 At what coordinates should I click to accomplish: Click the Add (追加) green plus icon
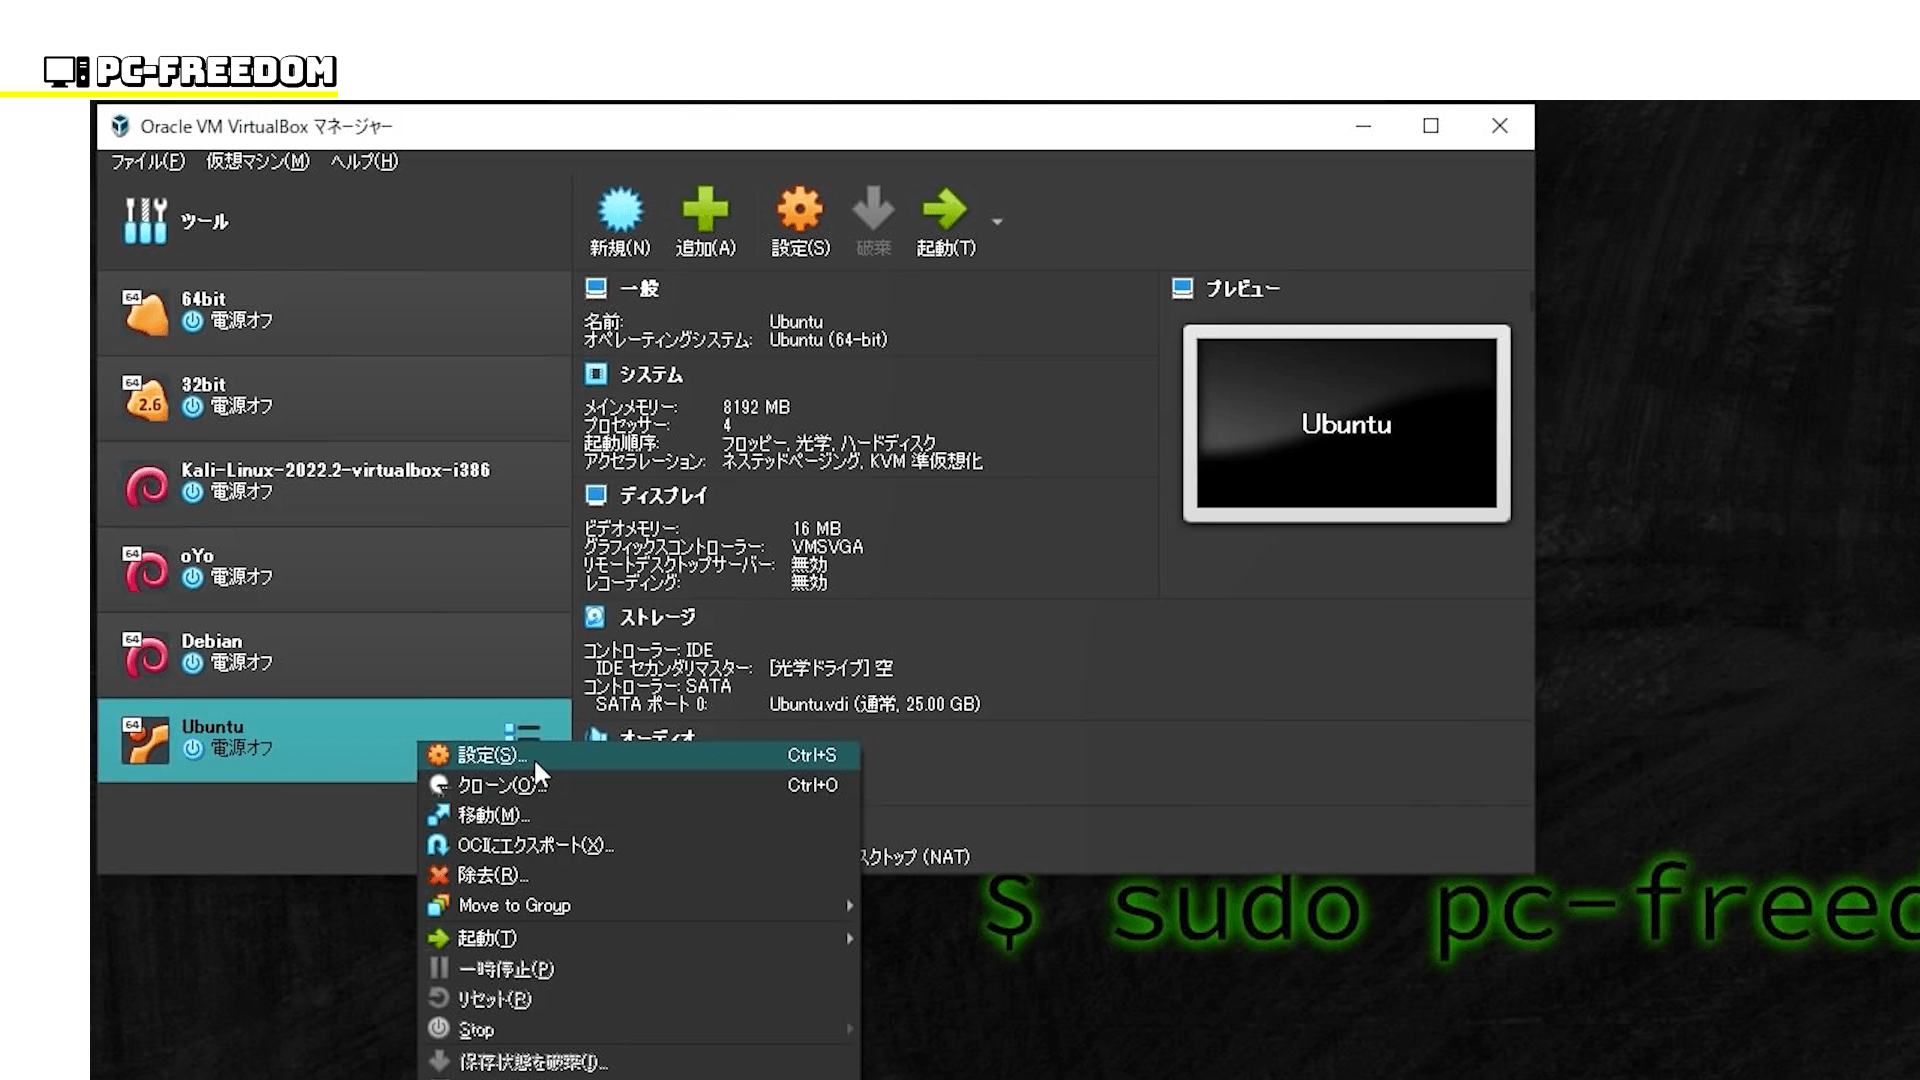click(x=705, y=210)
